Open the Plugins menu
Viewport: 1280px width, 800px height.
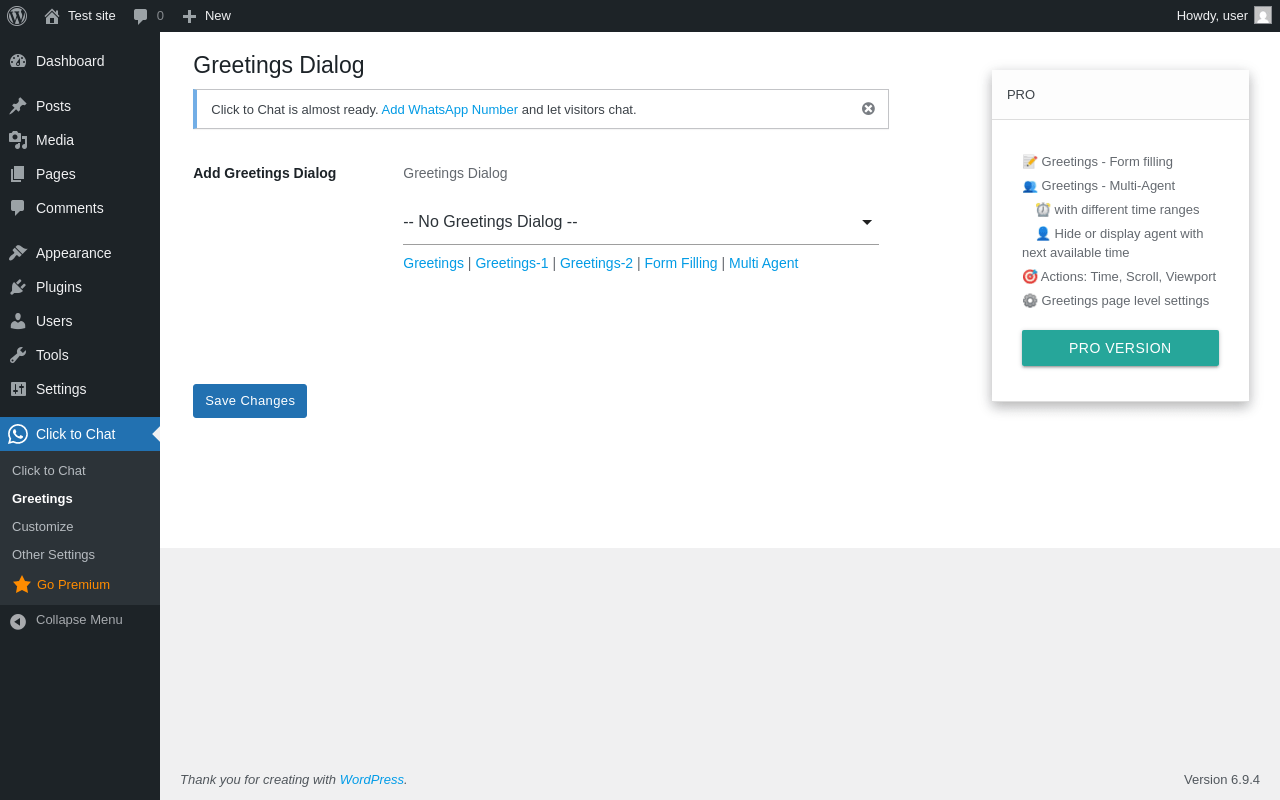pos(59,287)
